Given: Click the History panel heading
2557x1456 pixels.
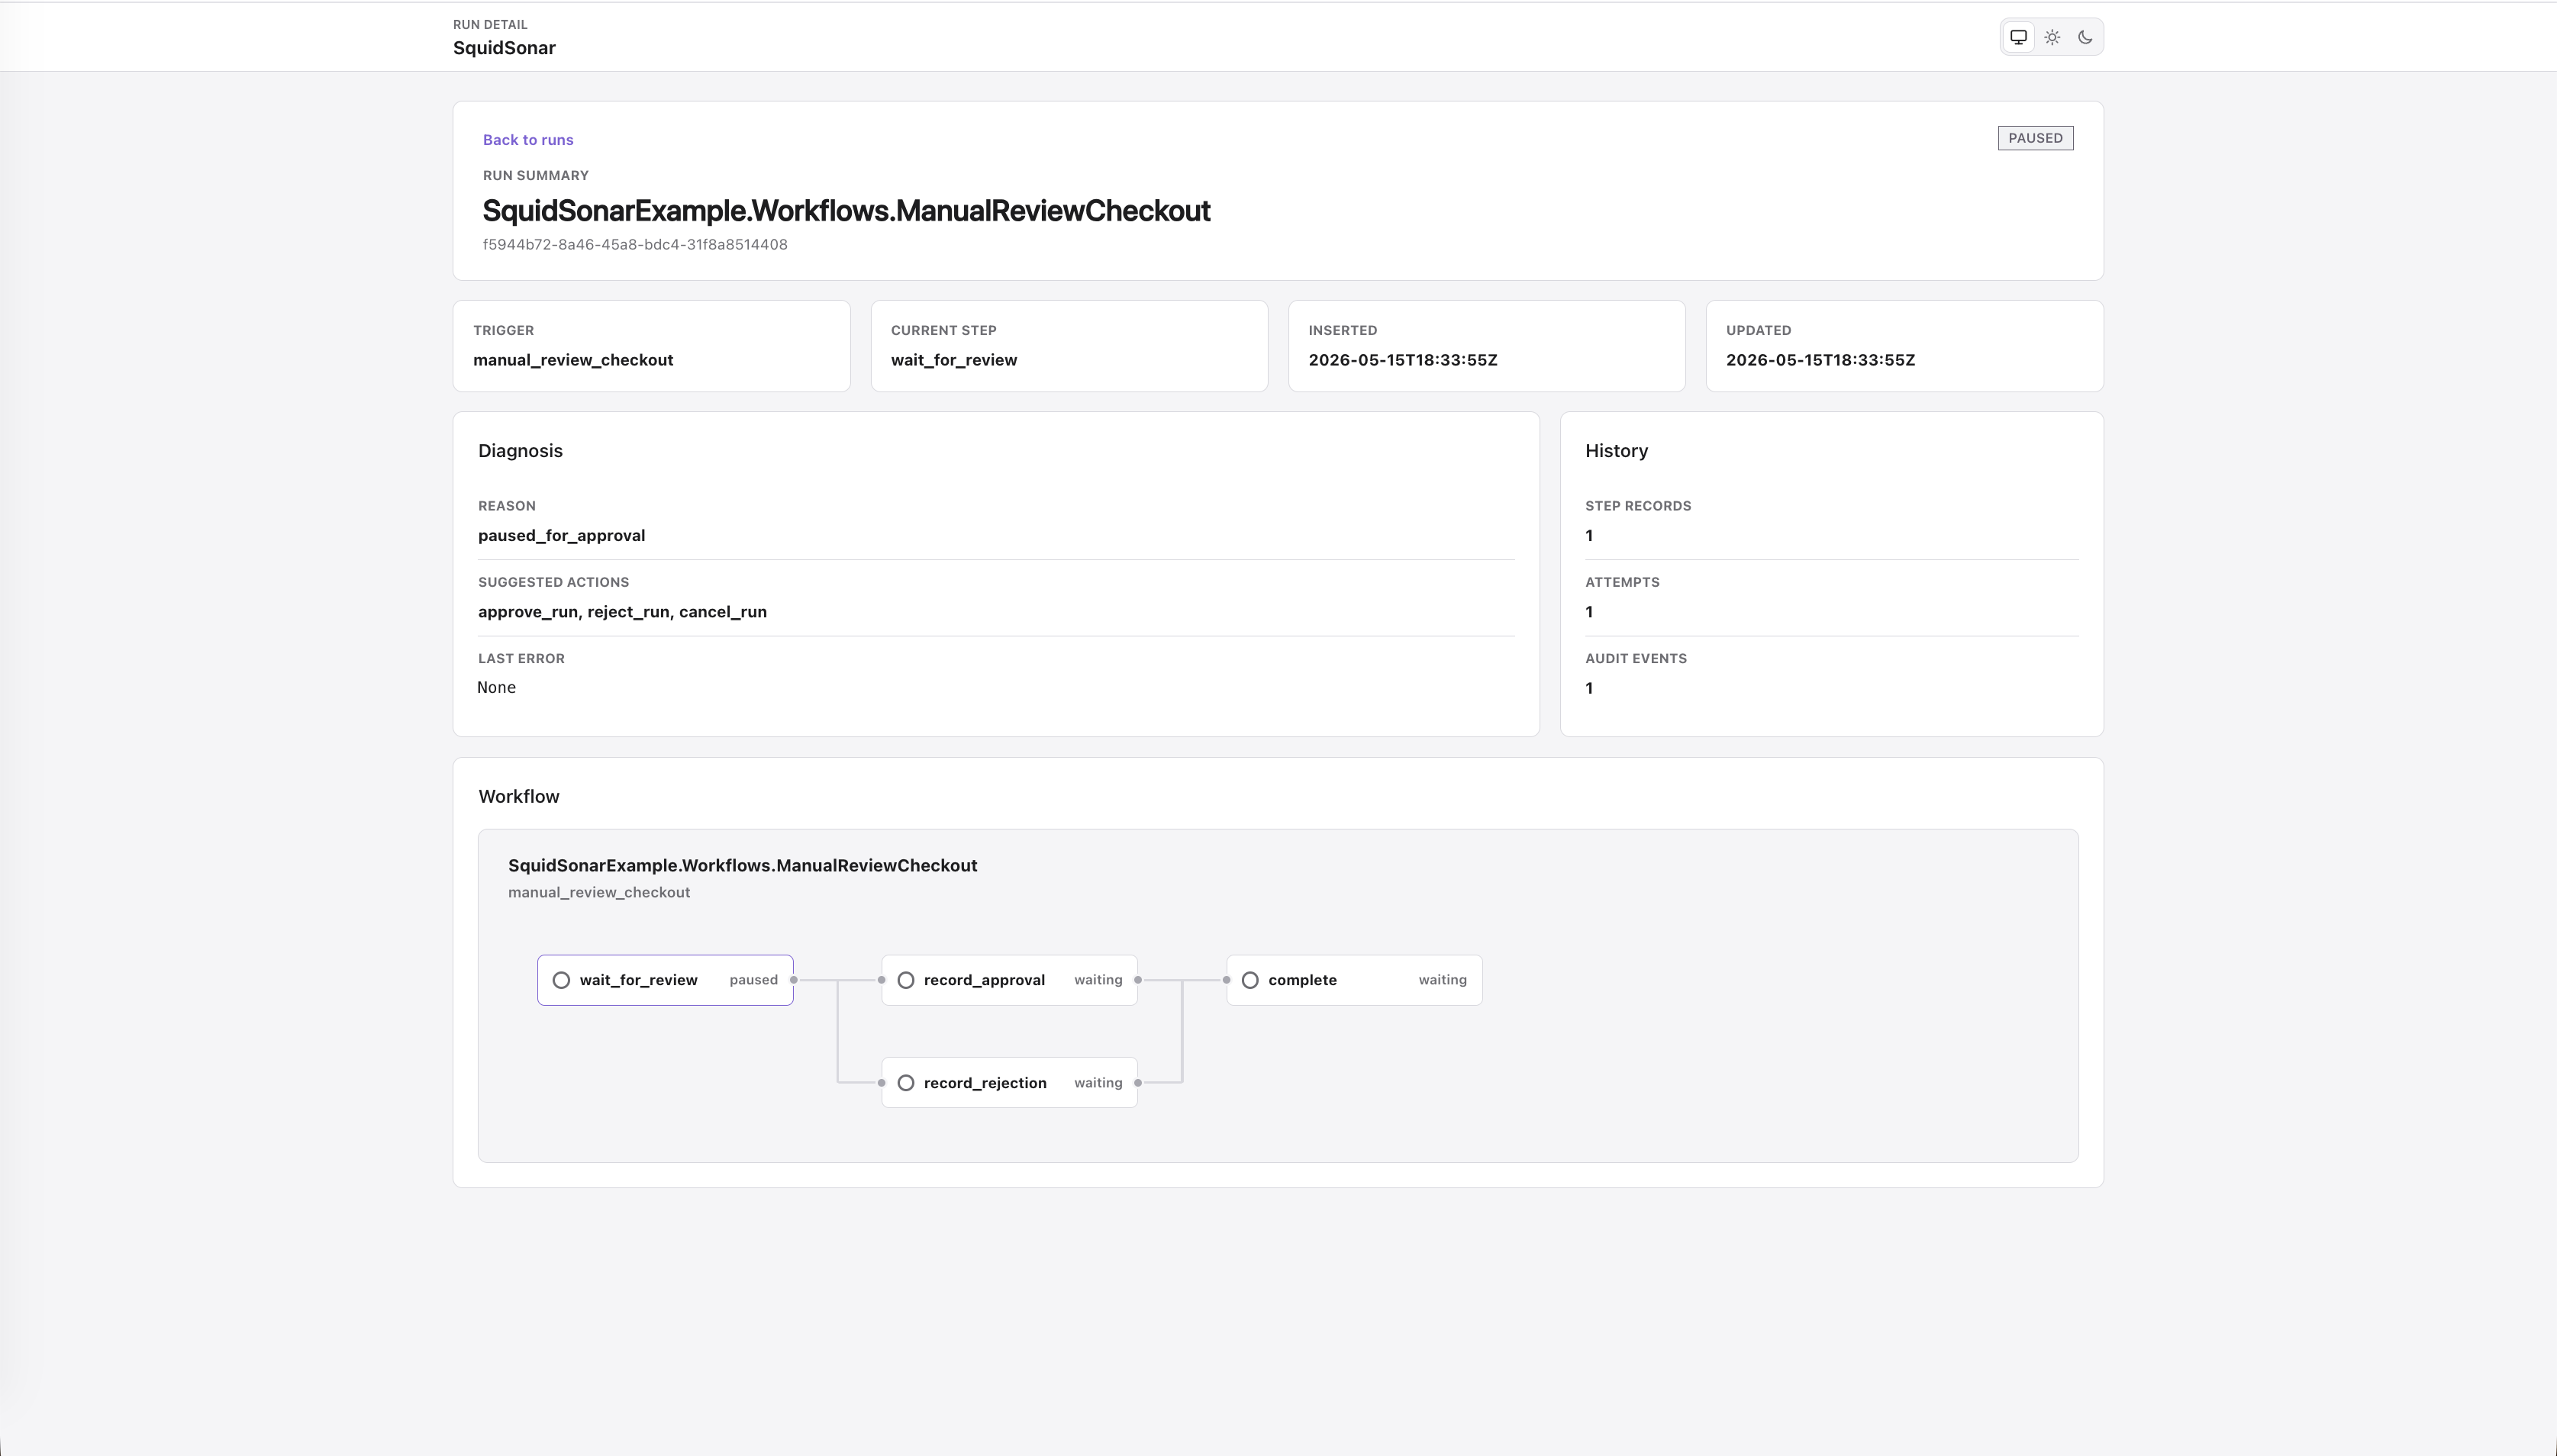Looking at the screenshot, I should [x=1616, y=451].
